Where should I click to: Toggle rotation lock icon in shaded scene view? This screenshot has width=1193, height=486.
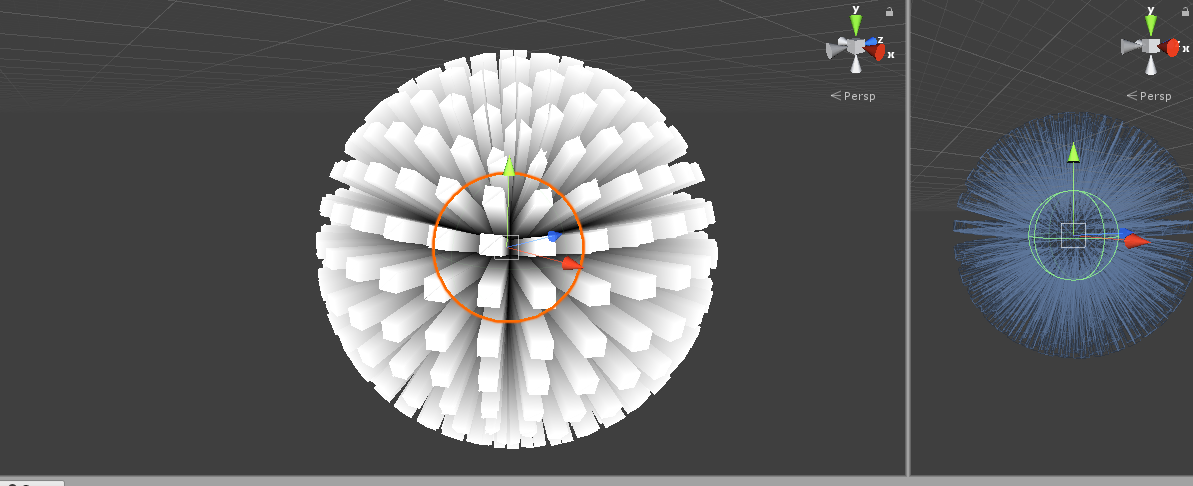(x=889, y=12)
